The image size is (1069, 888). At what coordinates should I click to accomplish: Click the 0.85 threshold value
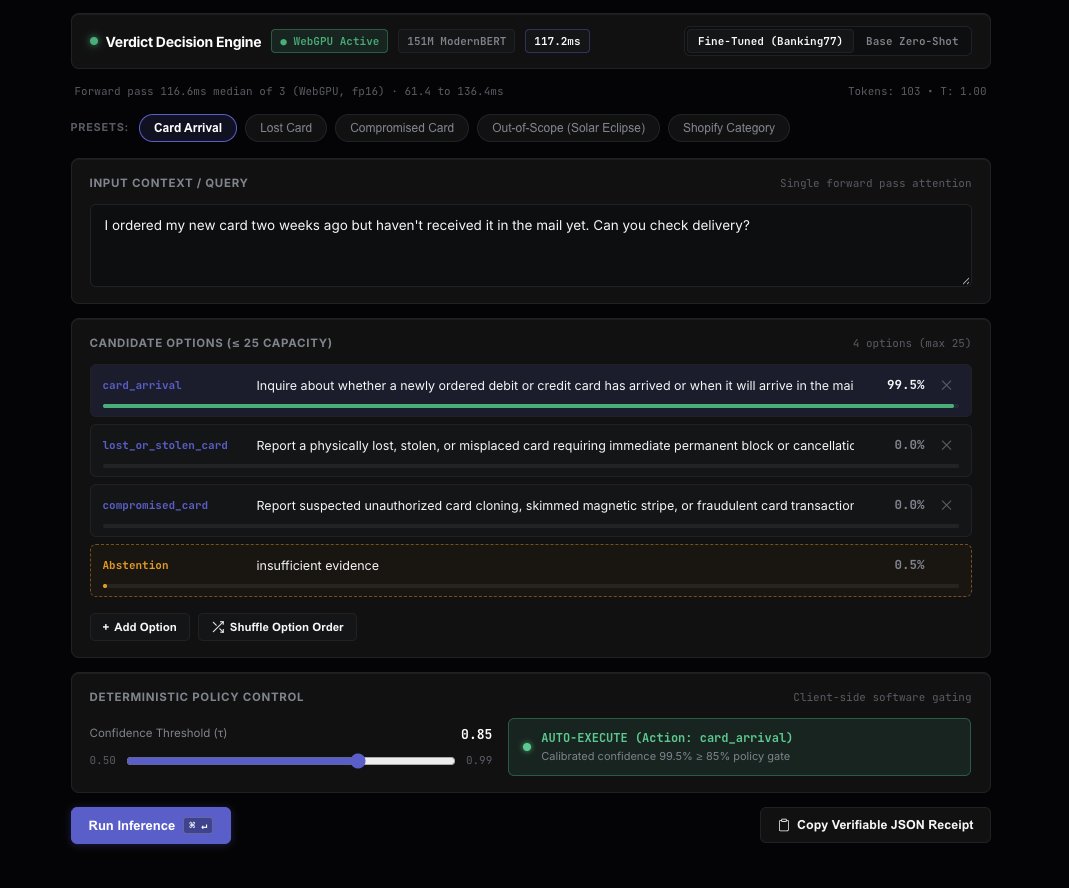[476, 734]
